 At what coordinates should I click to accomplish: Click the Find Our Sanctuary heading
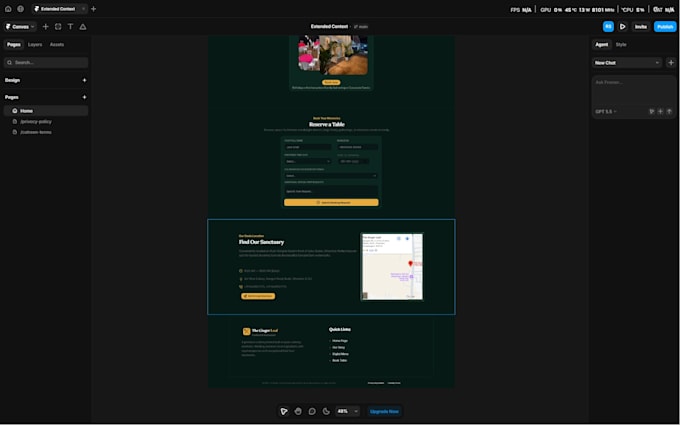coord(262,242)
